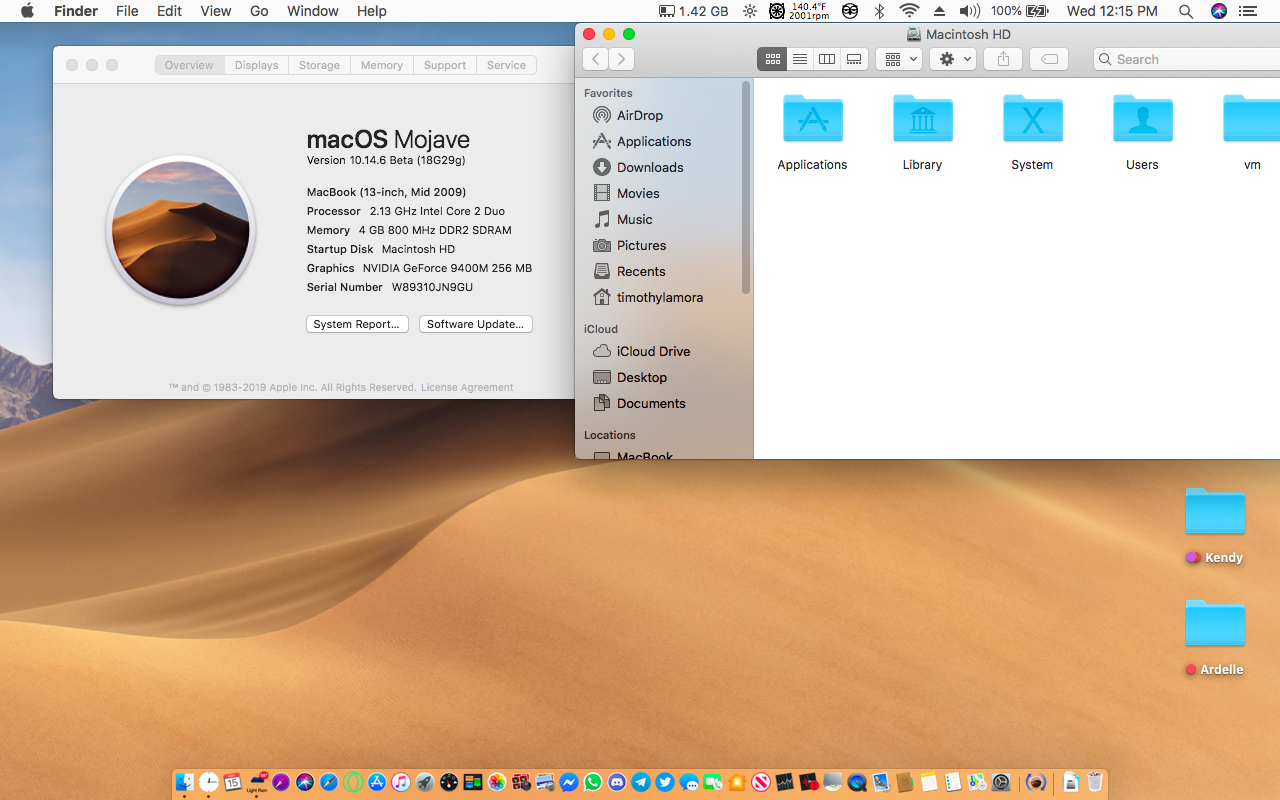
Task: Click the Finder sidebar scrollbar
Action: tap(746, 188)
